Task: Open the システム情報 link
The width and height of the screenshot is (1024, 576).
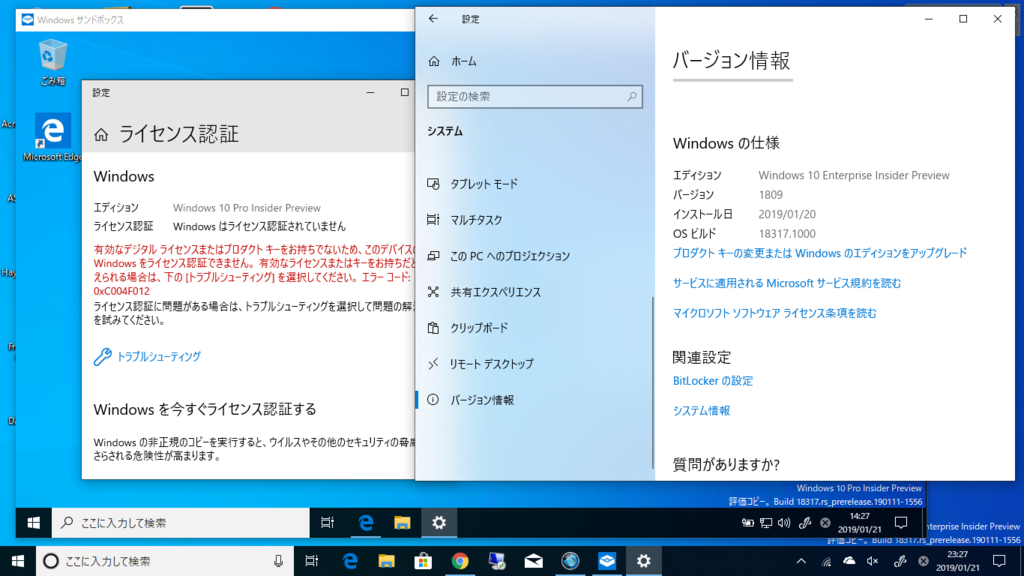Action: (x=701, y=410)
